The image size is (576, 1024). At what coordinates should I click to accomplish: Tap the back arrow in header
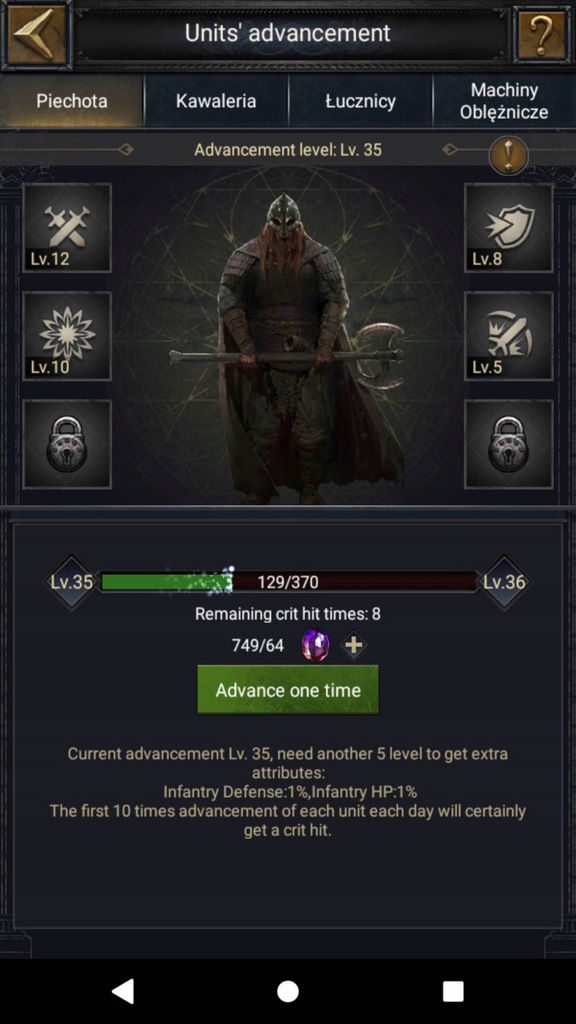37,34
